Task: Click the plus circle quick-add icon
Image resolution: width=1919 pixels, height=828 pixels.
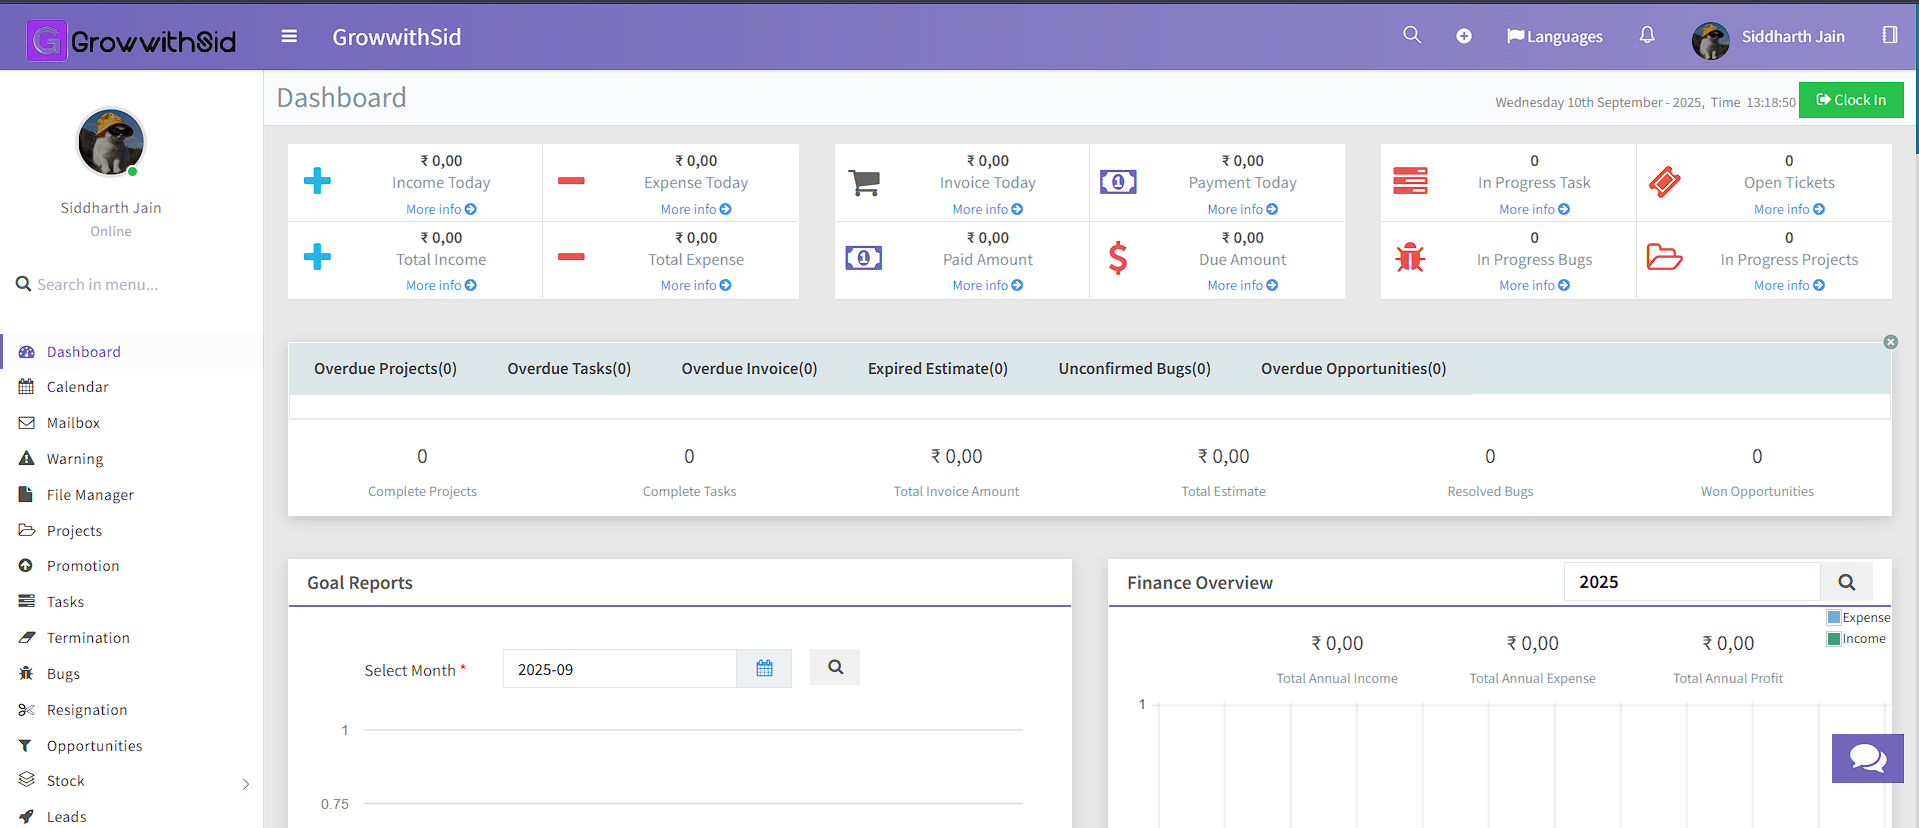Action: [x=1463, y=36]
